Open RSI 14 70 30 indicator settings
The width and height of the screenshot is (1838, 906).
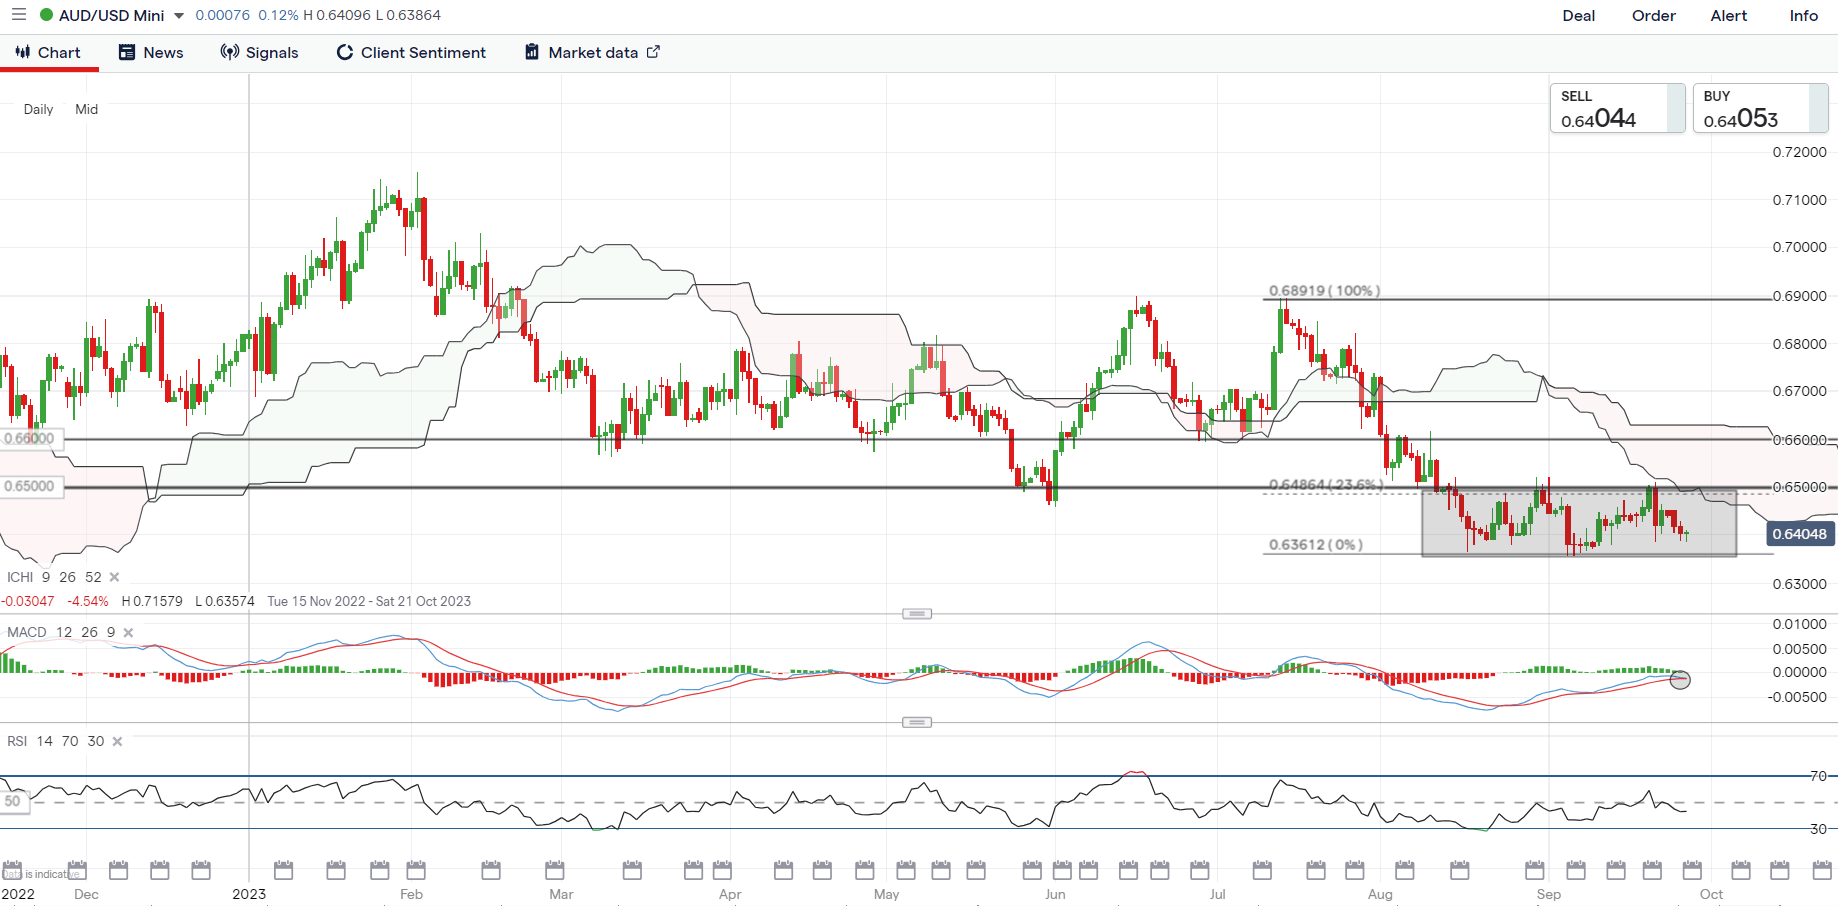(x=55, y=741)
